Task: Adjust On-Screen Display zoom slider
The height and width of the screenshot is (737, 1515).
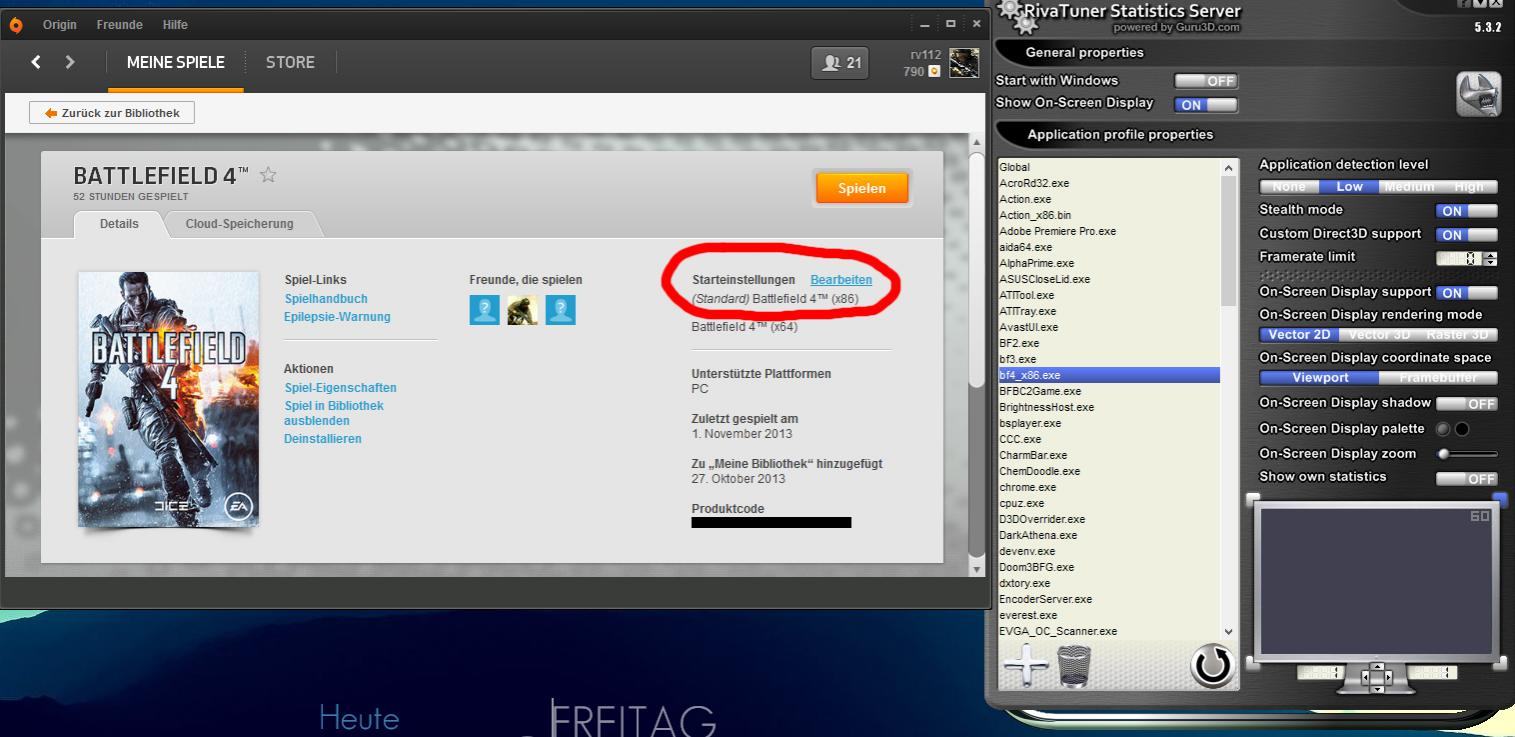Action: [x=1467, y=454]
